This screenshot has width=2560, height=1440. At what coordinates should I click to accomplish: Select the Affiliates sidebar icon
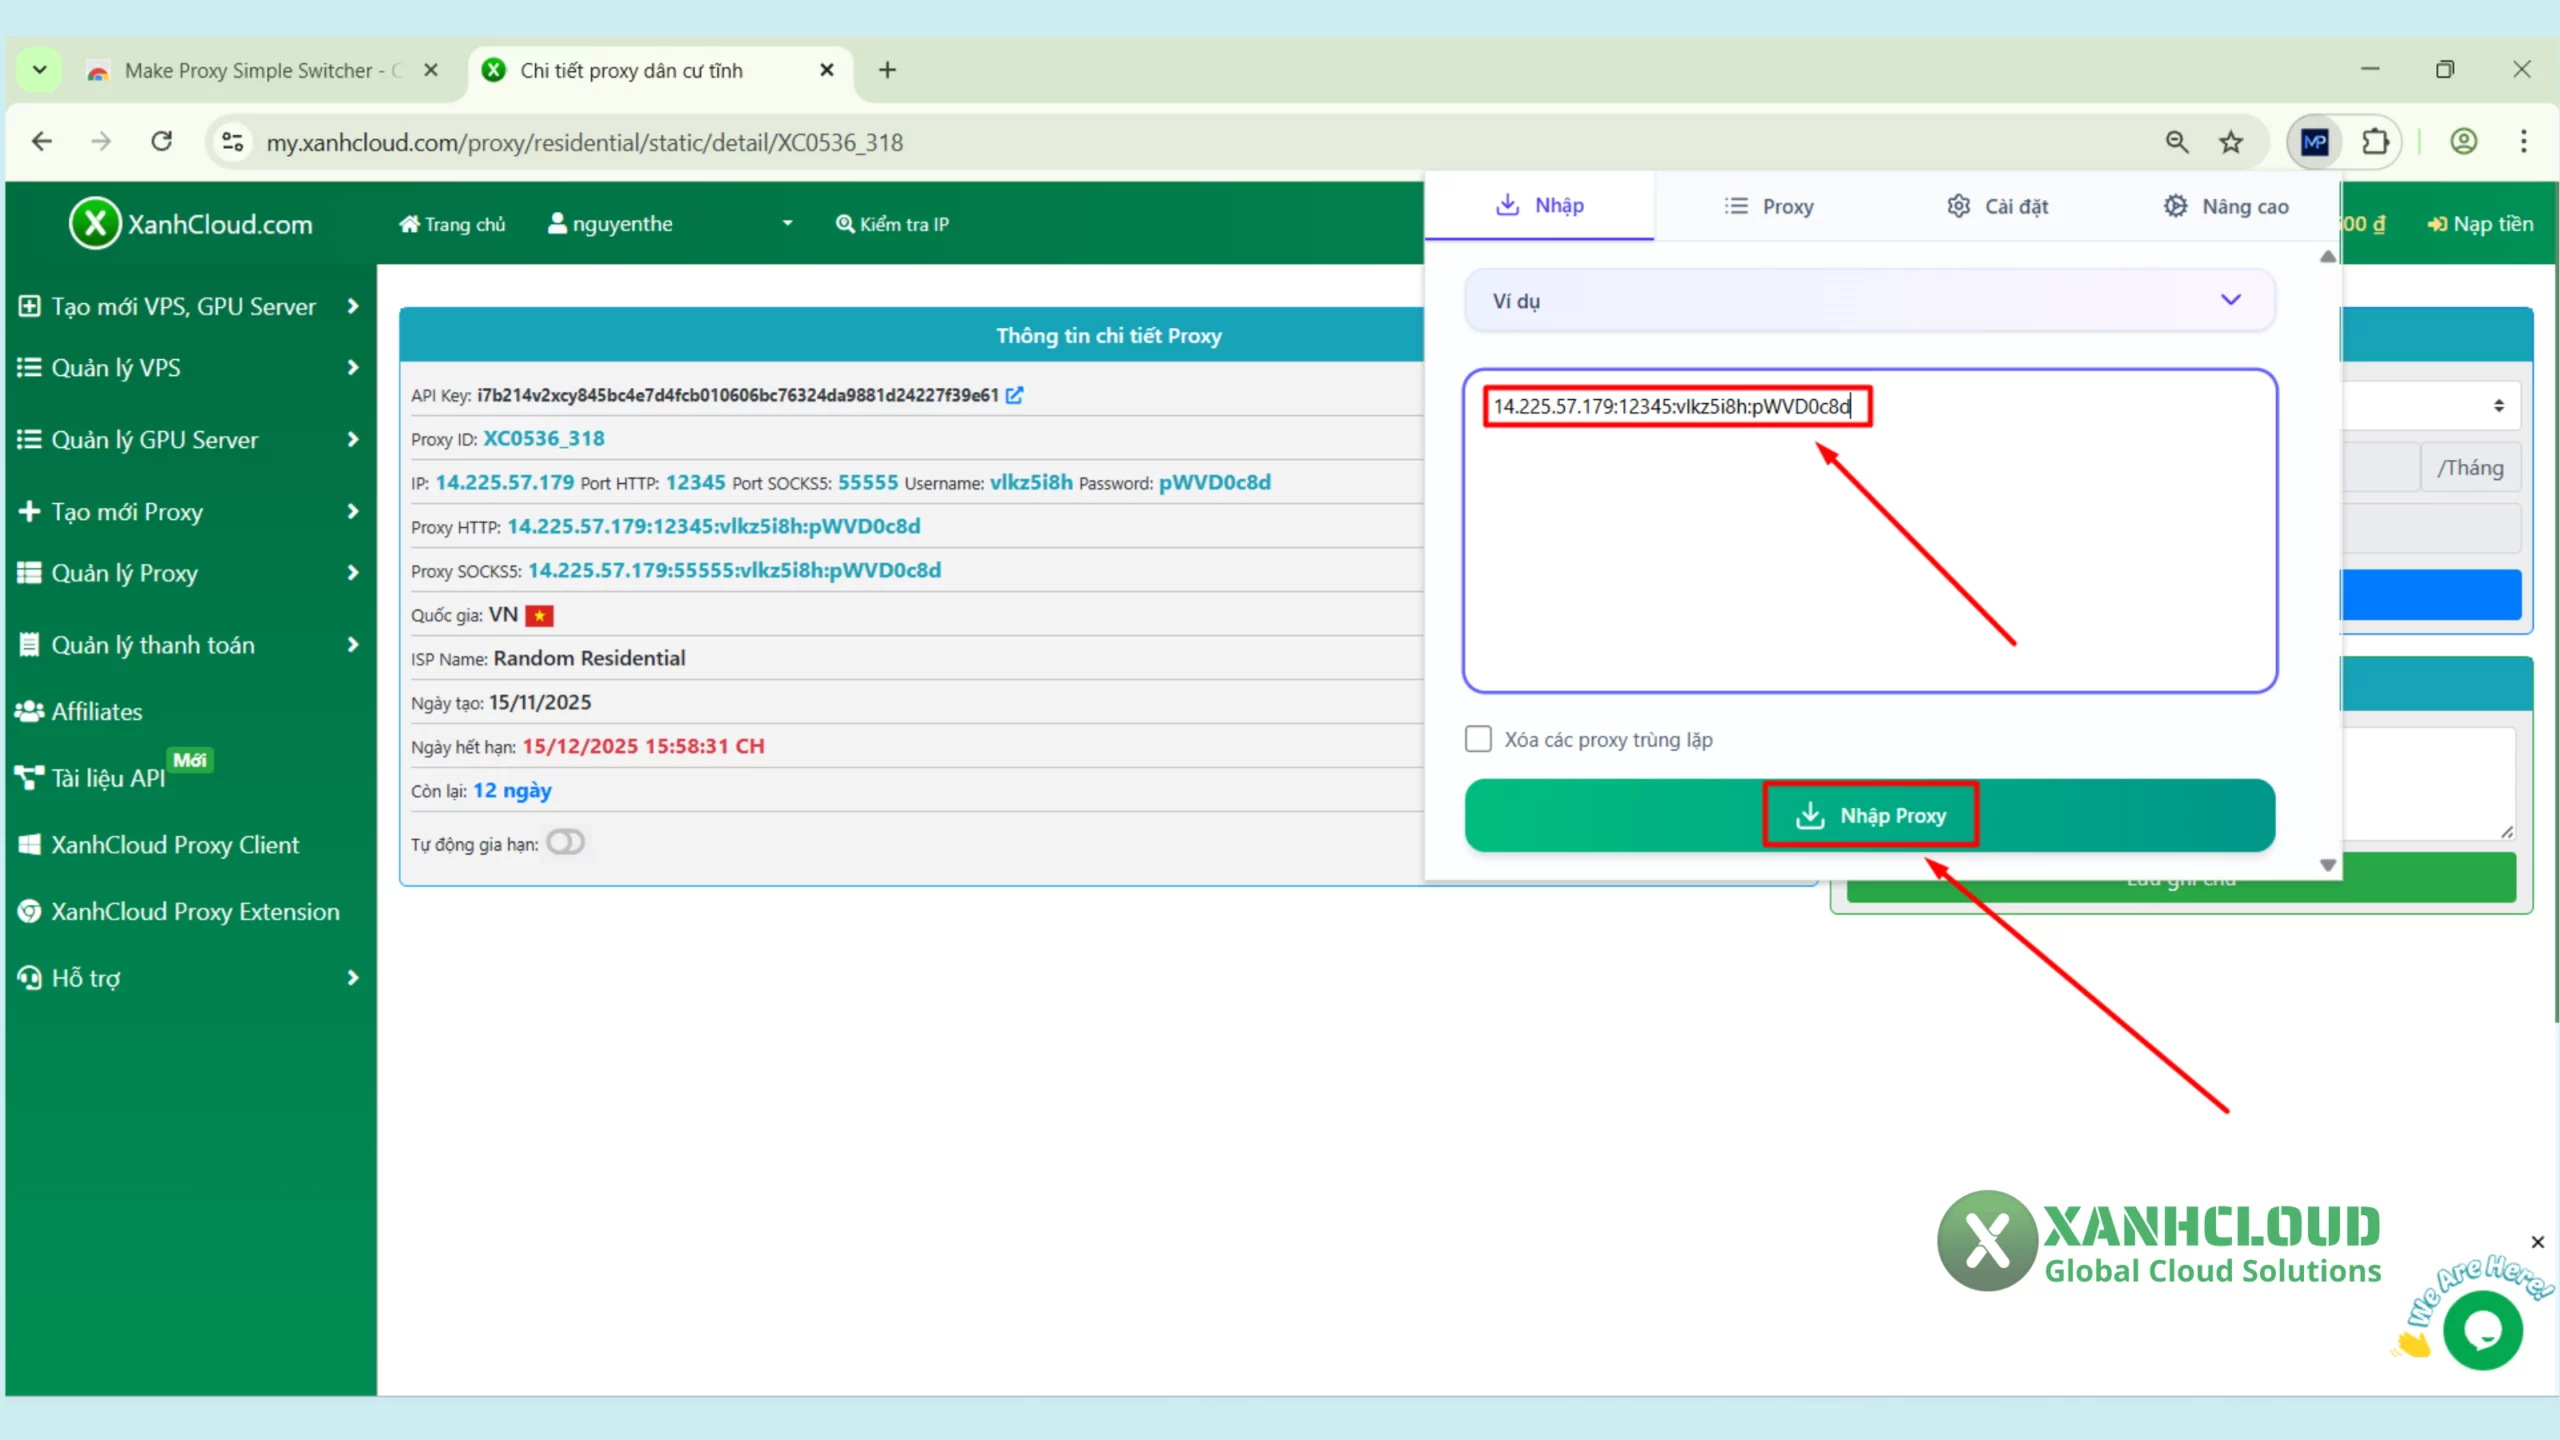coord(29,711)
